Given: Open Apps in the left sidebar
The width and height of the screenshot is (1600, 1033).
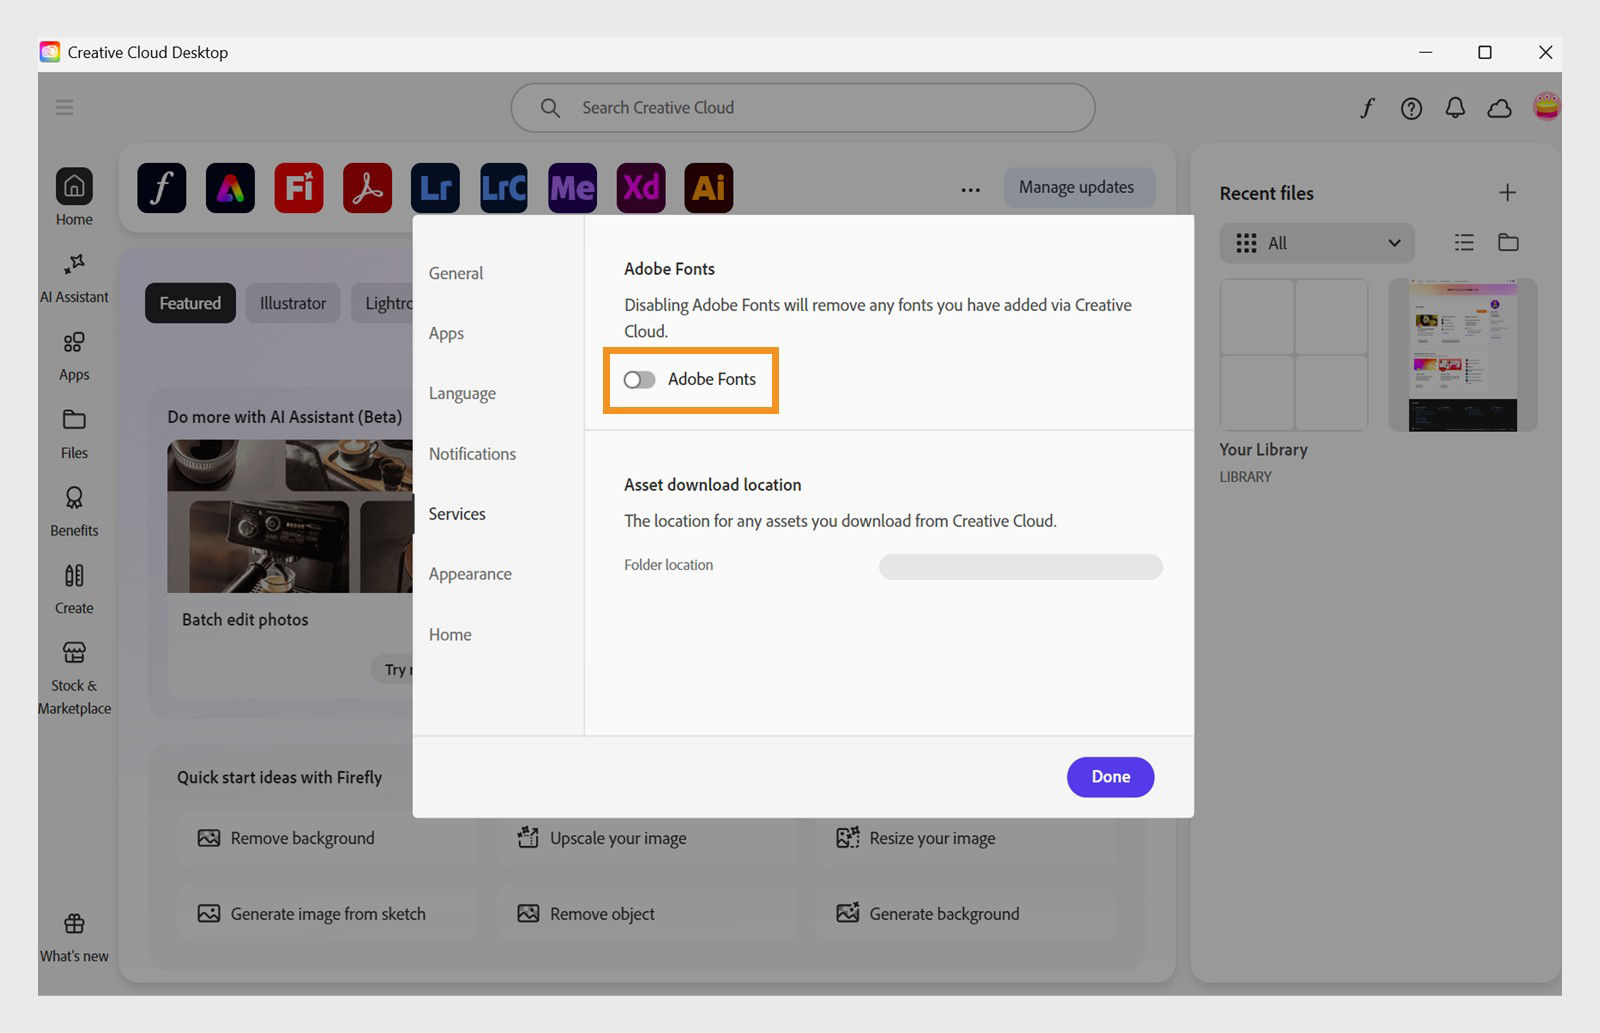Looking at the screenshot, I should [74, 357].
